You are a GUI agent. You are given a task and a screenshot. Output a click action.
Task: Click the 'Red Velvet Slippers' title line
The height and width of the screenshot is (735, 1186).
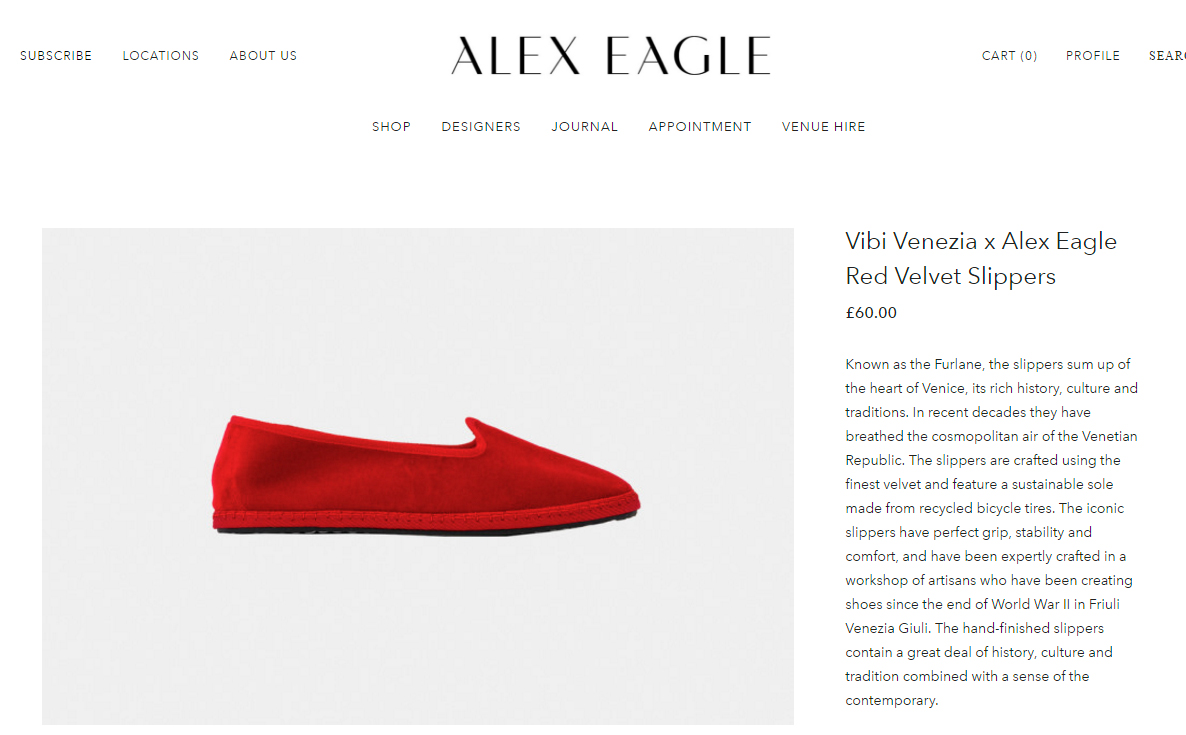click(x=950, y=276)
